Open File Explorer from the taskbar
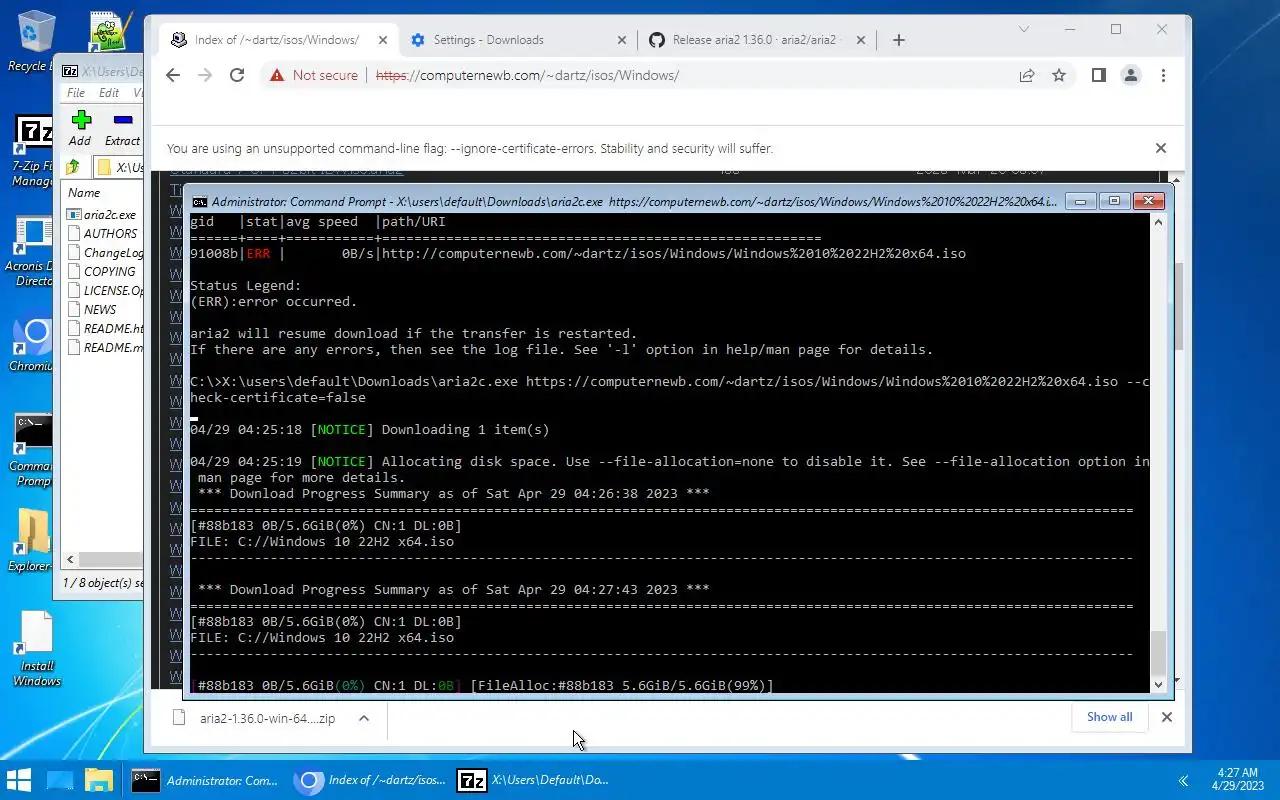Viewport: 1280px width, 800px height. (x=99, y=780)
